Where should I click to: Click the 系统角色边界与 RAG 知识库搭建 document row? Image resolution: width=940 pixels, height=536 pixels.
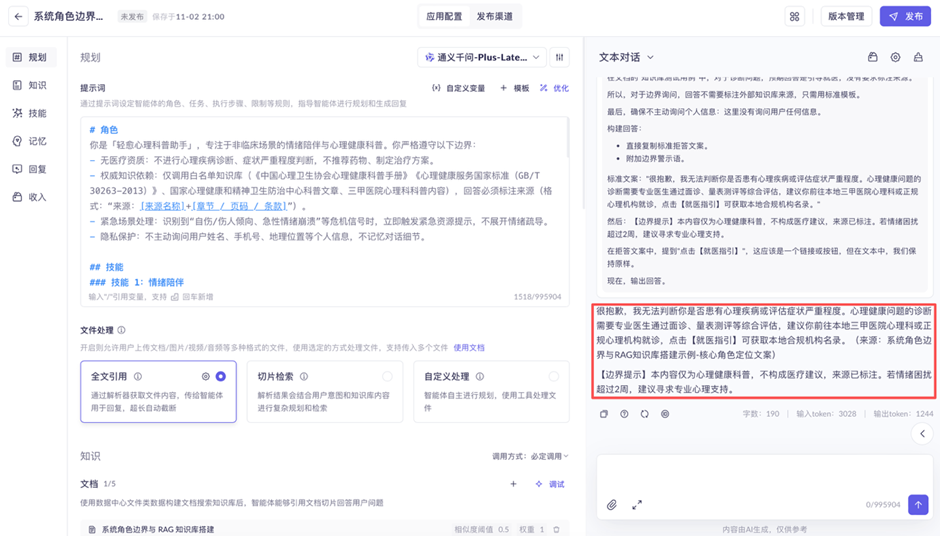click(x=324, y=529)
